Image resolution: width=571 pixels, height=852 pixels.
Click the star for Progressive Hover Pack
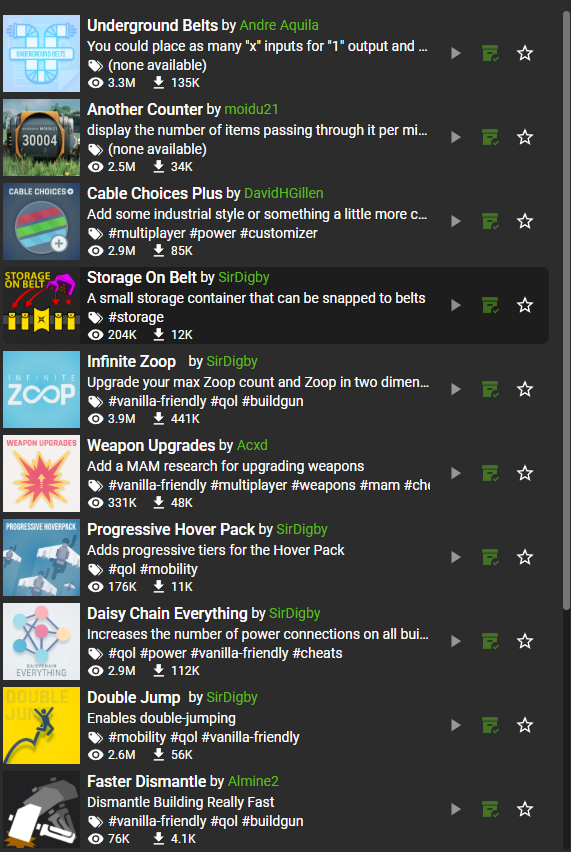pyautogui.click(x=525, y=557)
